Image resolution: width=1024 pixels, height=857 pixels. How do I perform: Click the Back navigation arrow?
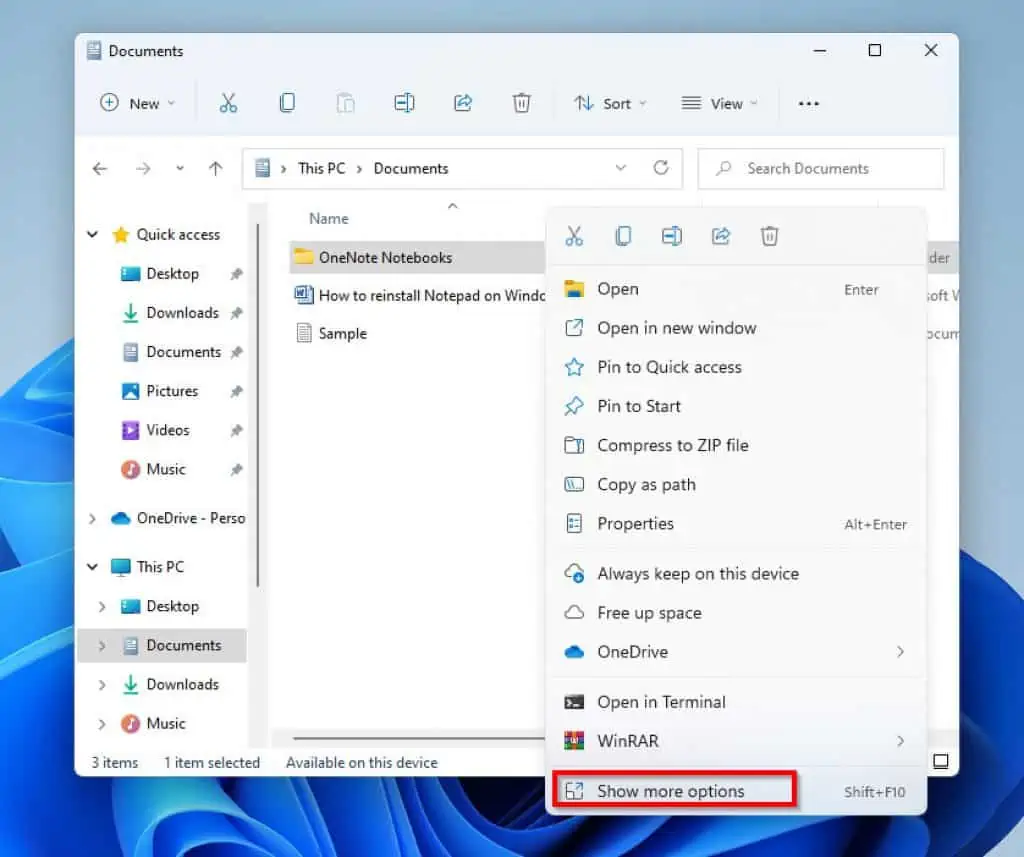[100, 168]
